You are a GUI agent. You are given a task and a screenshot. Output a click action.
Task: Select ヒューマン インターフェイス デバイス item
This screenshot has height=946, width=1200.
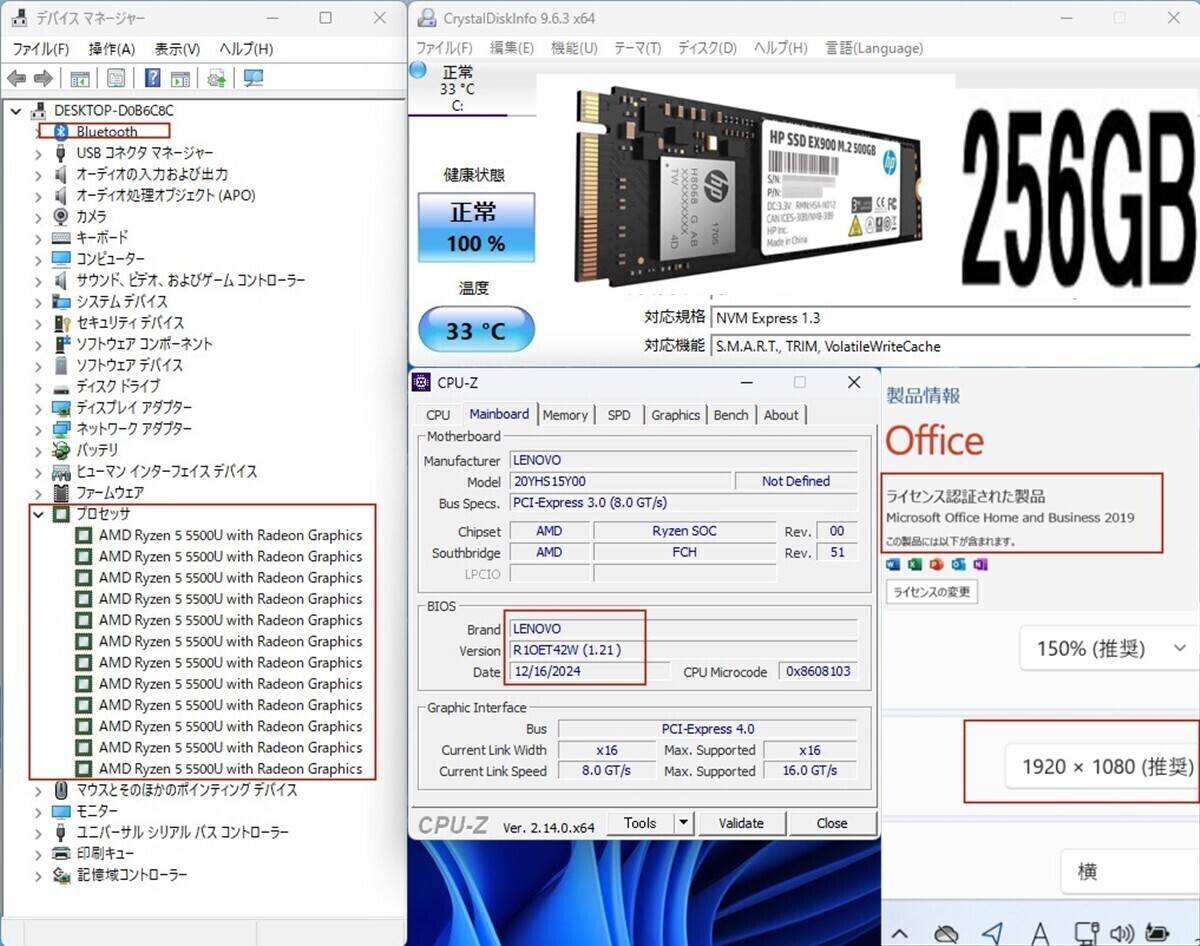167,471
